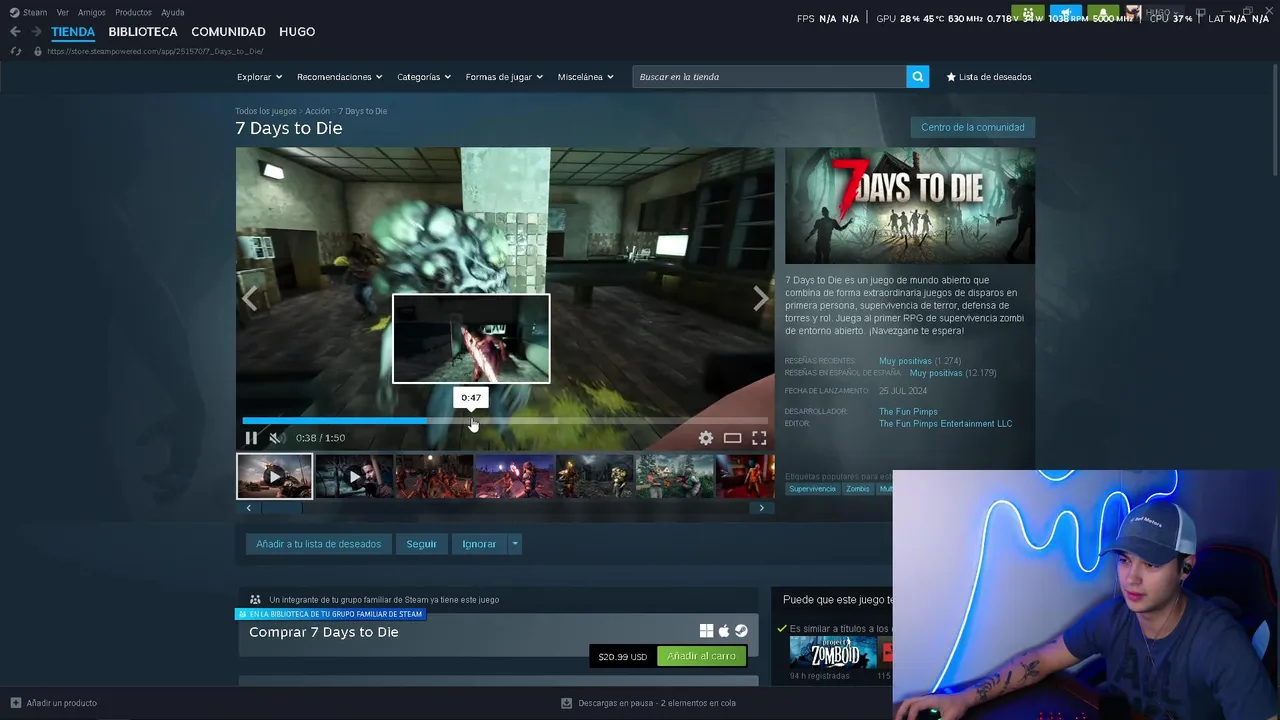Viewport: 1280px width, 720px height.
Task: Click 'Añadir un producto' plus icon
Action: pyautogui.click(x=15, y=703)
